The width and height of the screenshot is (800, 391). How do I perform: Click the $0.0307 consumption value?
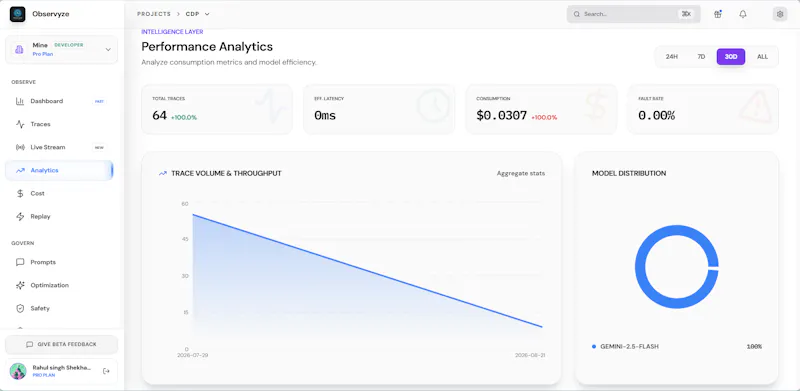click(x=502, y=116)
